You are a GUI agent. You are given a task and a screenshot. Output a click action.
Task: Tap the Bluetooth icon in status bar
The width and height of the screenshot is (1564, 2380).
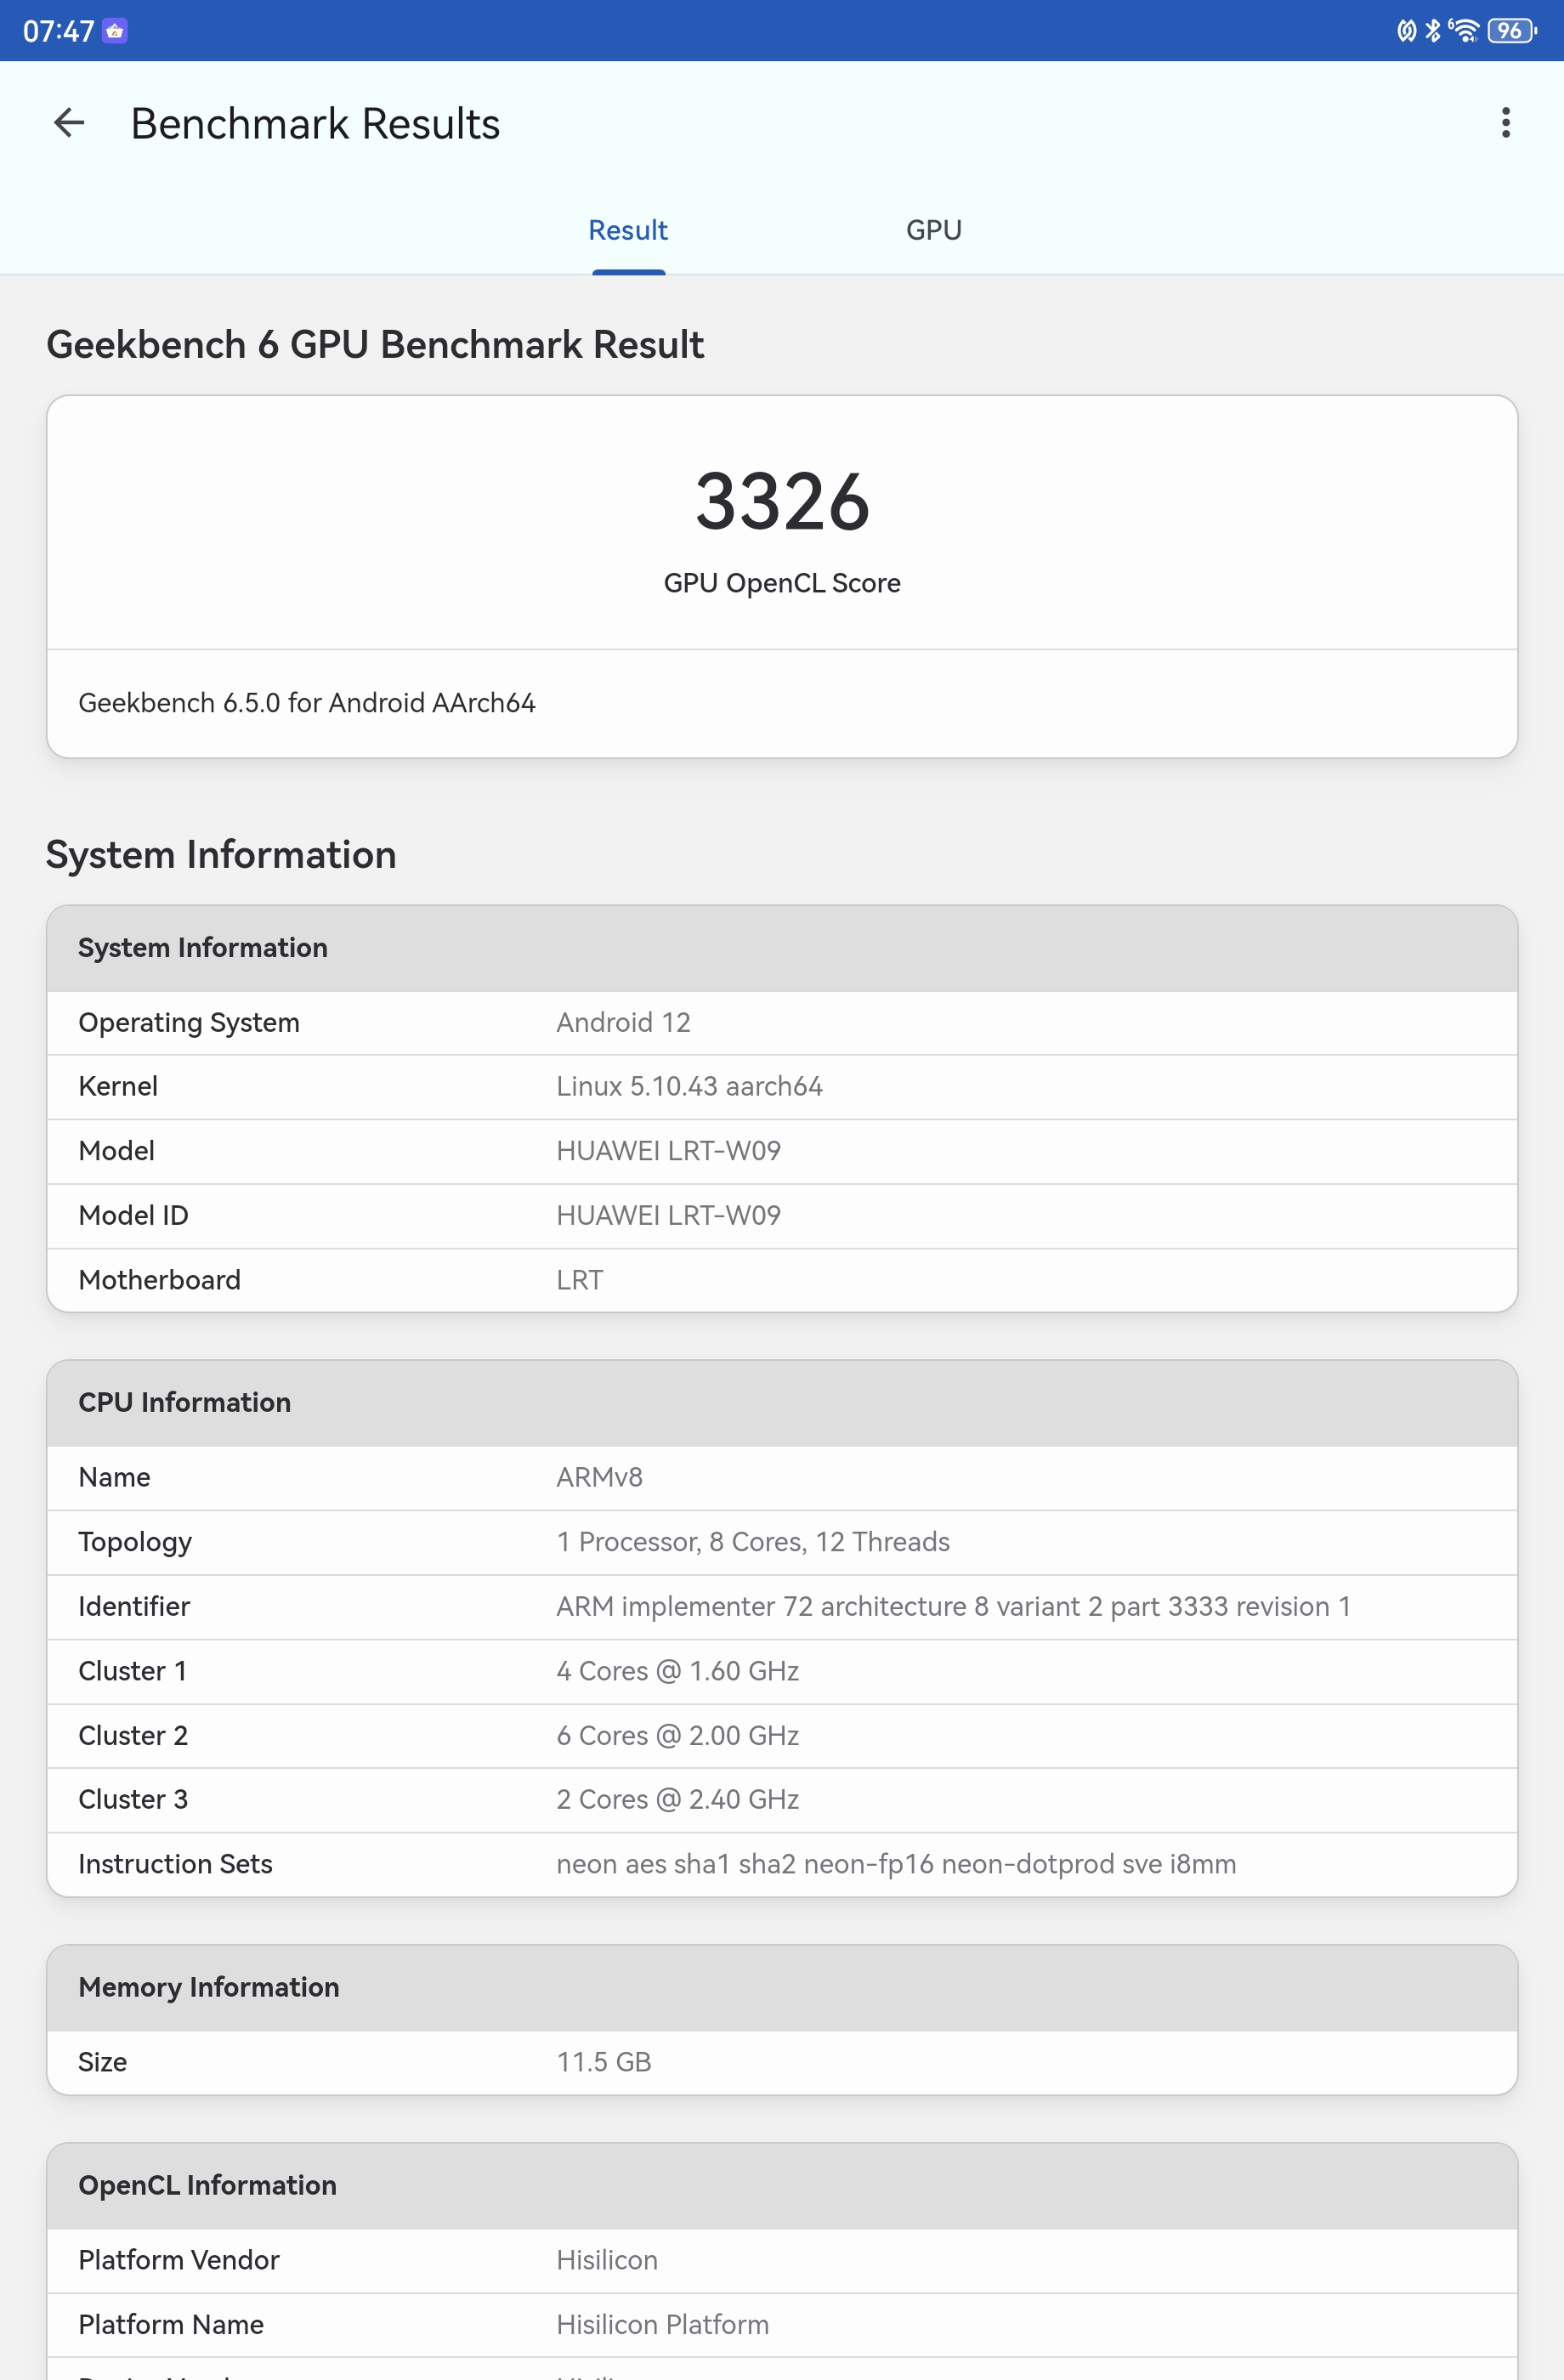pyautogui.click(x=1433, y=31)
